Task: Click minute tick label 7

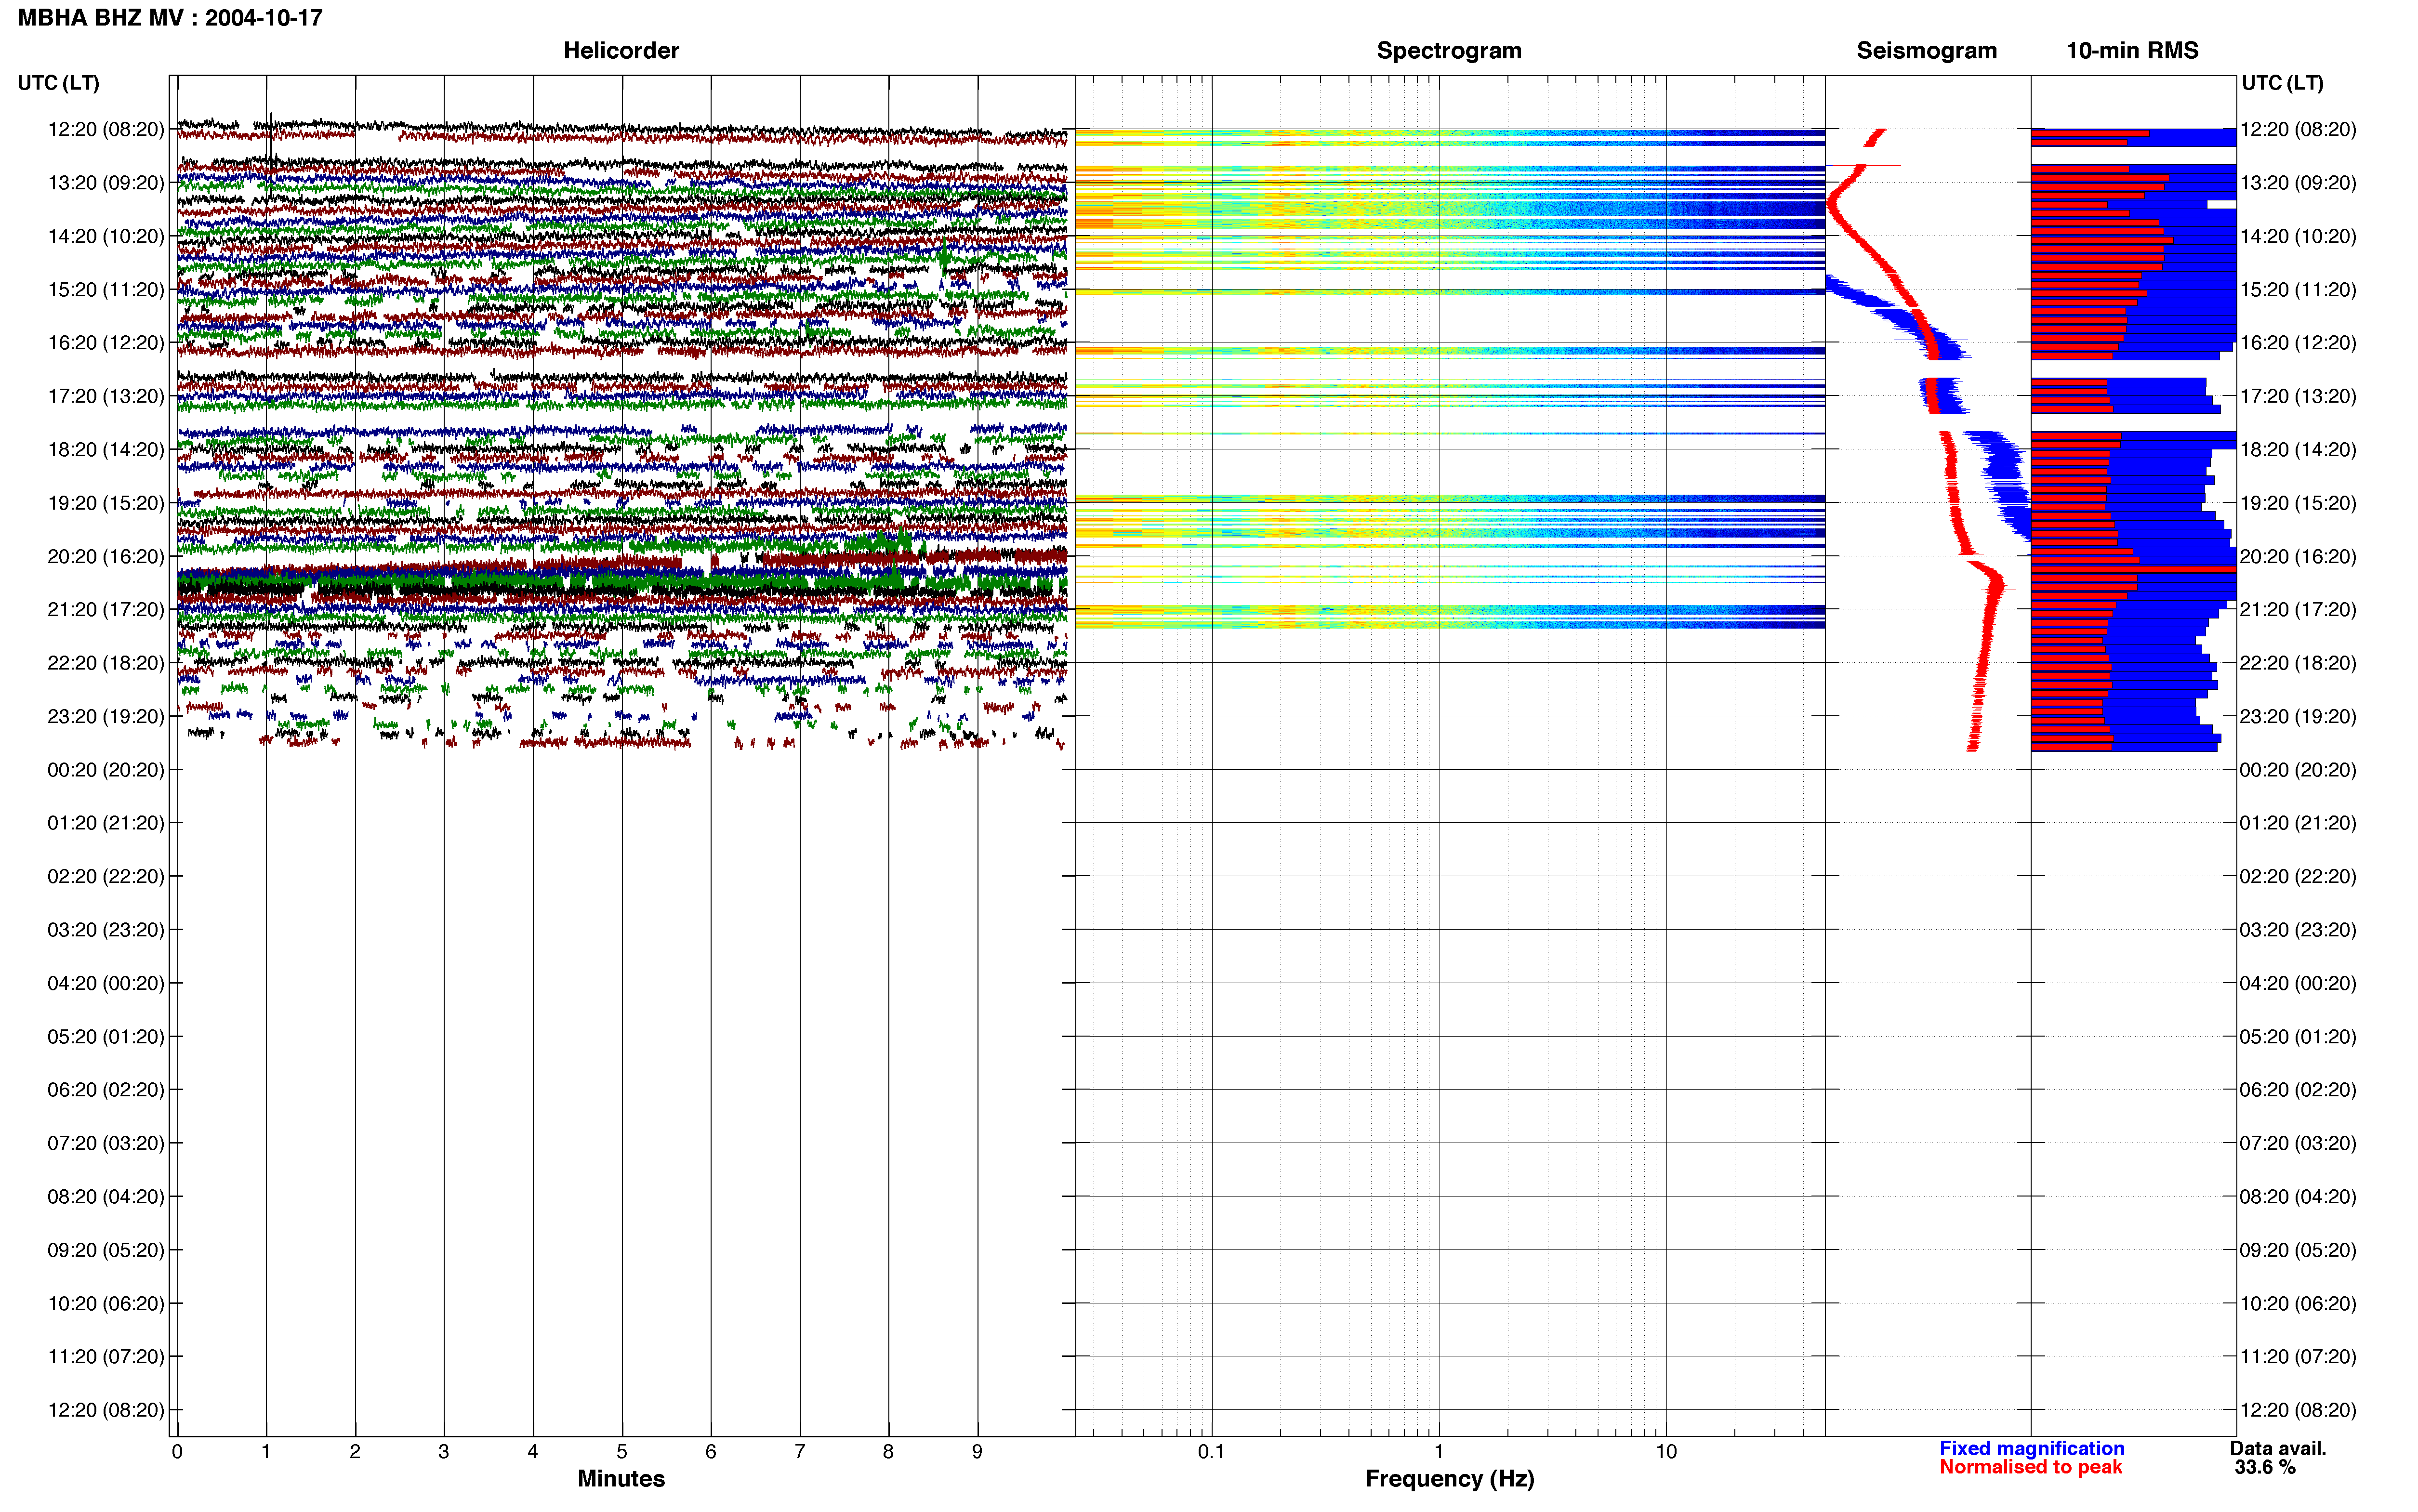Action: pyautogui.click(x=800, y=1452)
